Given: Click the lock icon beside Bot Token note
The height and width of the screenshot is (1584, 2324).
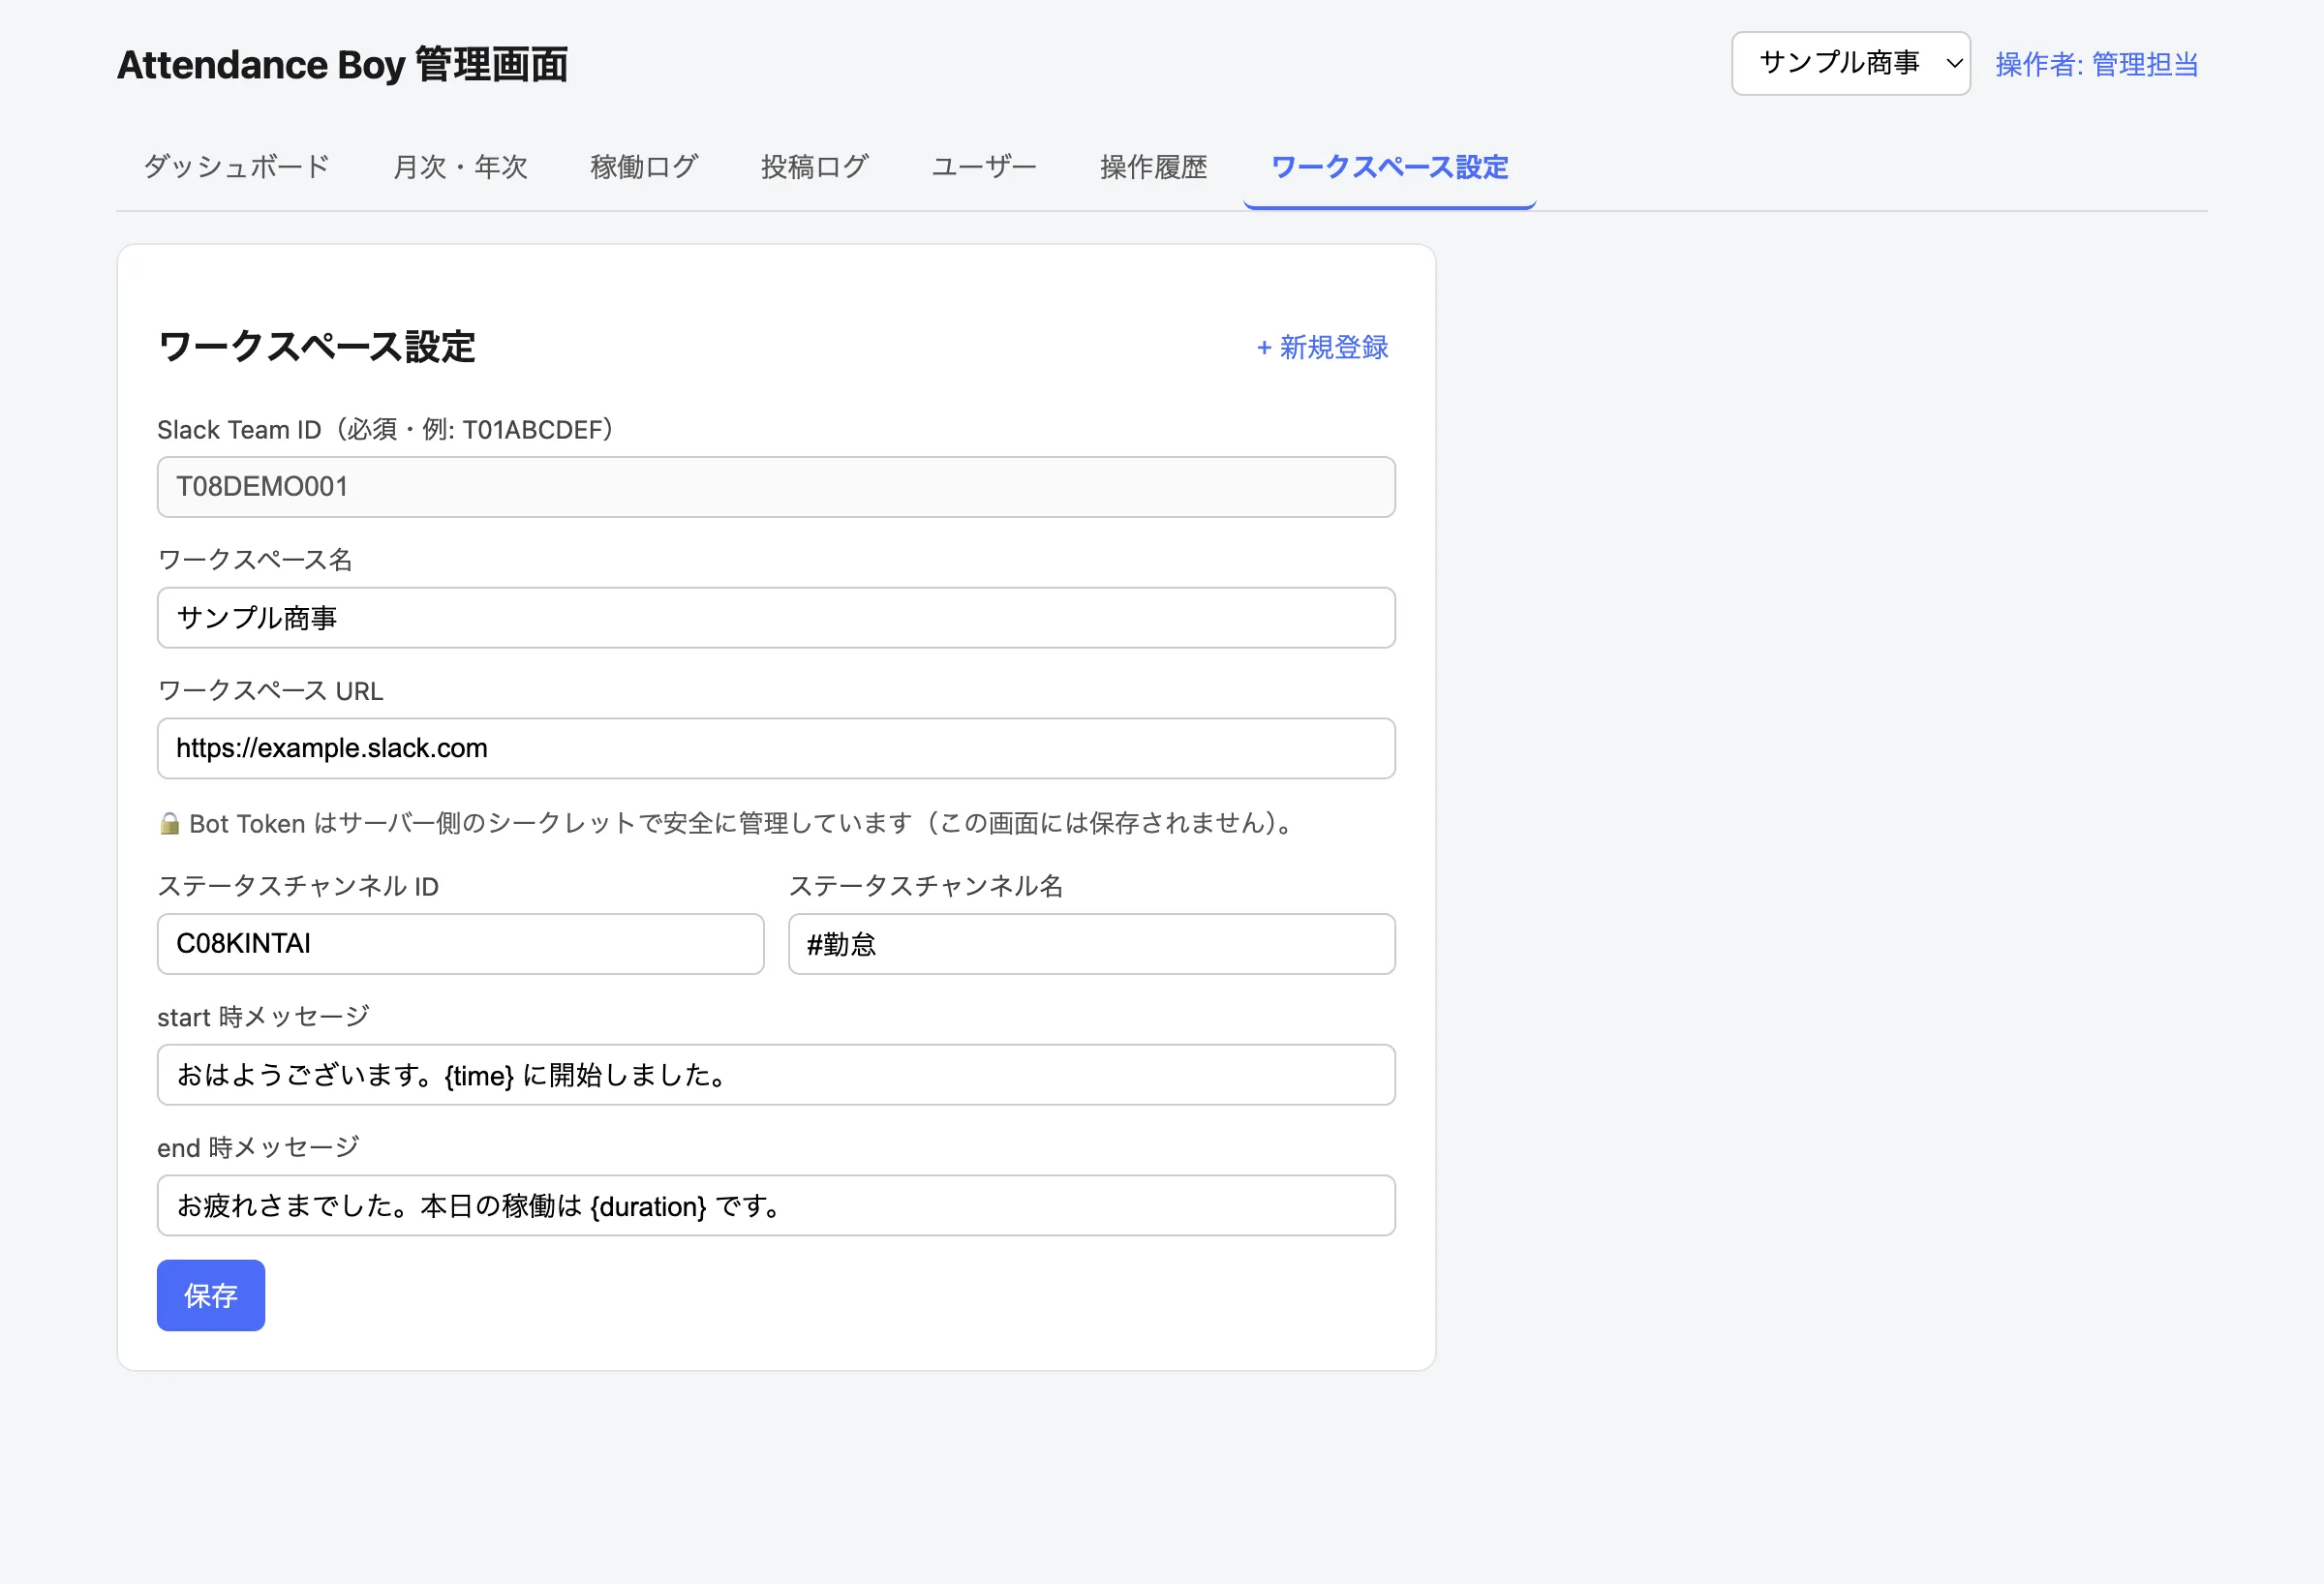Looking at the screenshot, I should pos(169,823).
